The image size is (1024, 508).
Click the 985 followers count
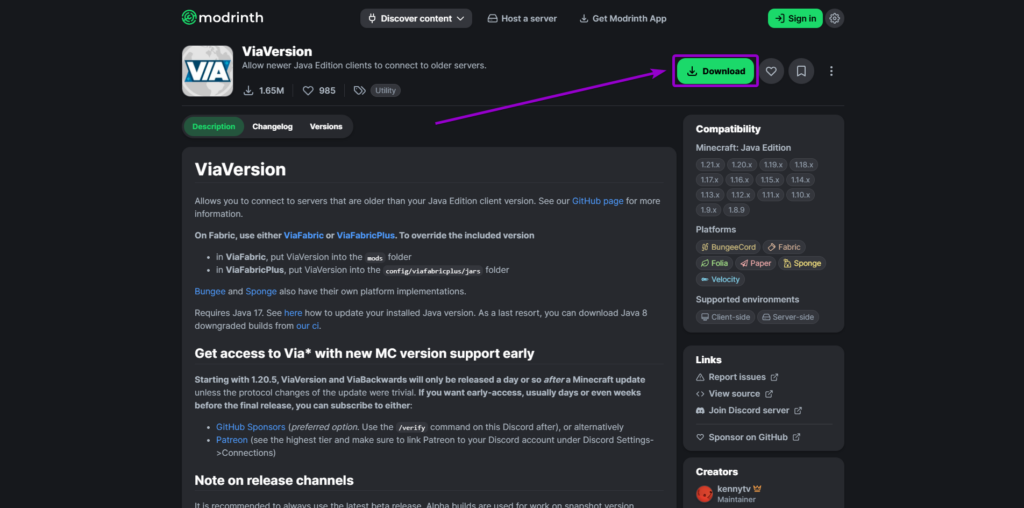coord(319,91)
